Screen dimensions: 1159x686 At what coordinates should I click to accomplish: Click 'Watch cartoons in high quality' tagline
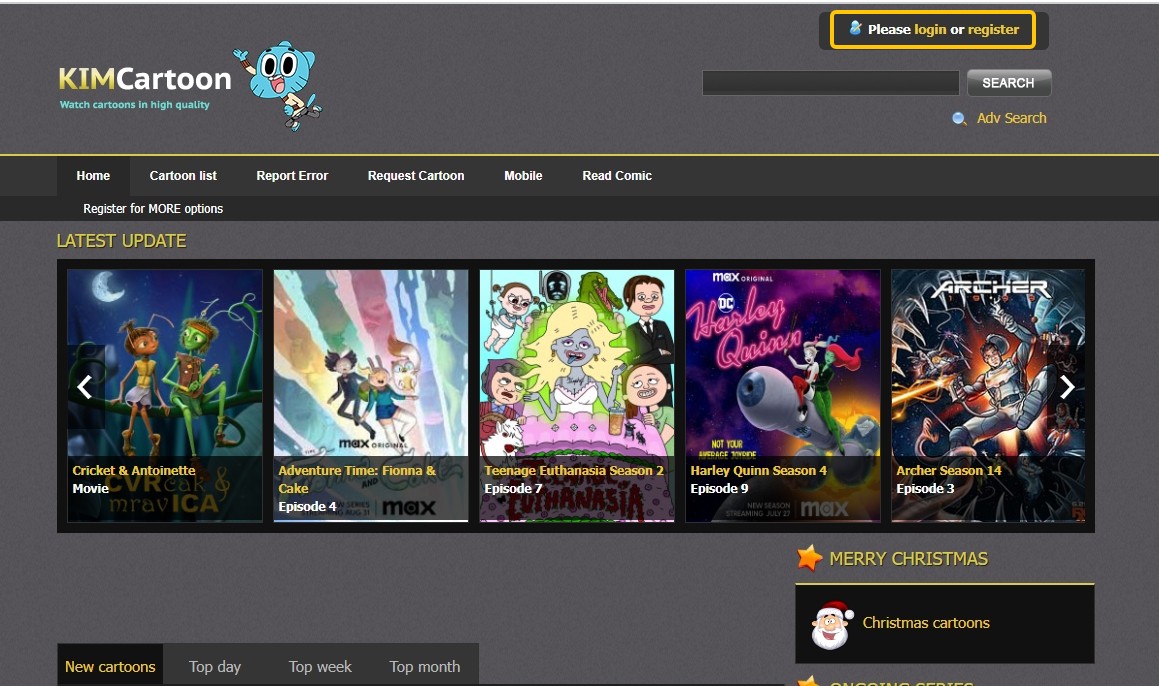click(x=135, y=105)
